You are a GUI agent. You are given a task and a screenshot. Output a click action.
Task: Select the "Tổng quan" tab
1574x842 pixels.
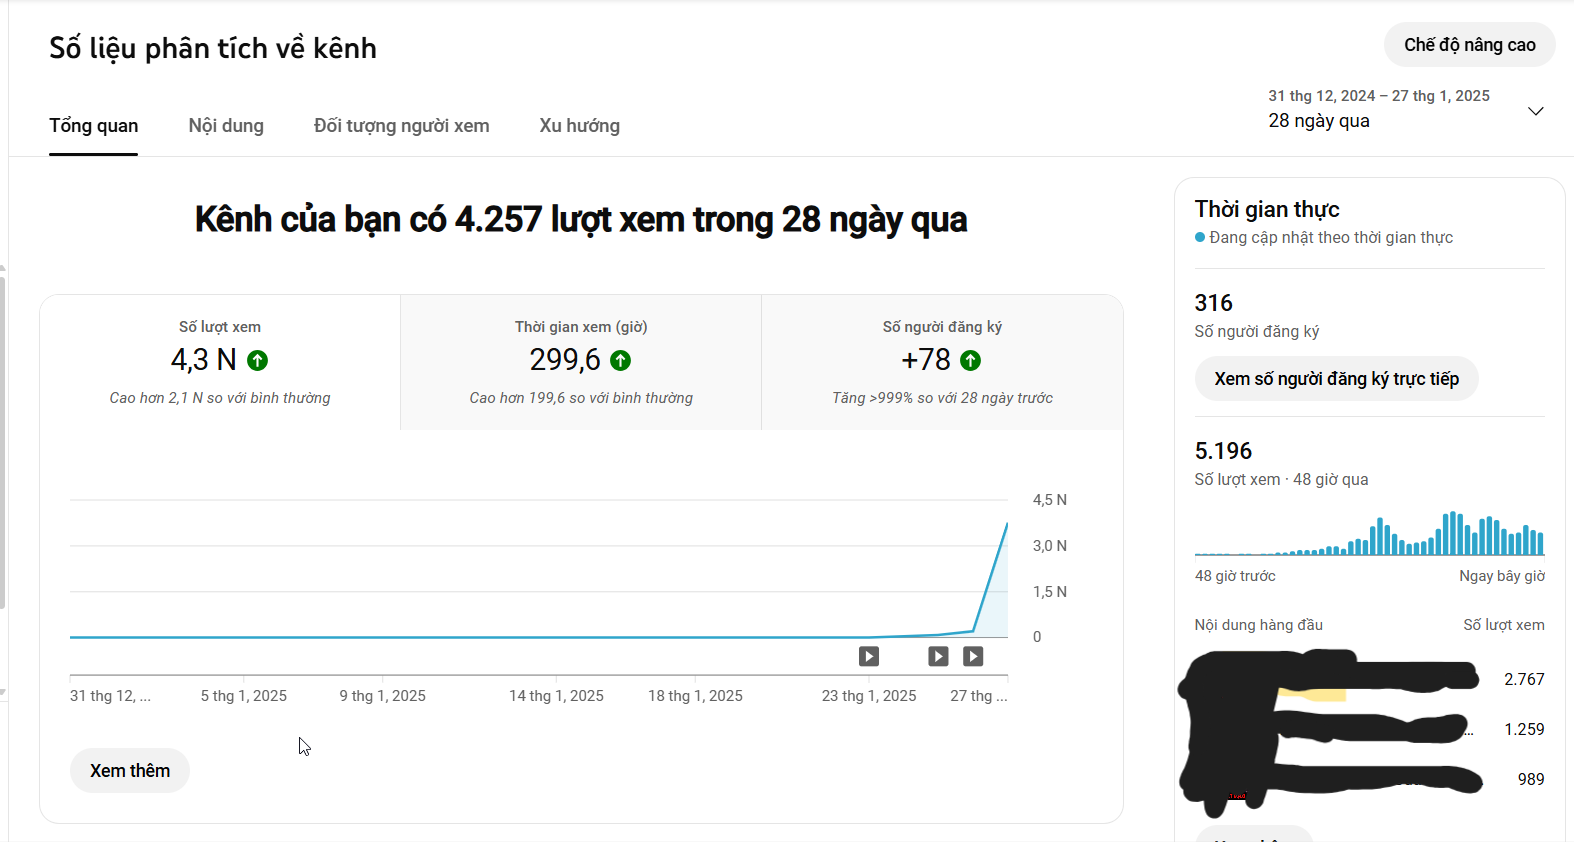tap(94, 126)
